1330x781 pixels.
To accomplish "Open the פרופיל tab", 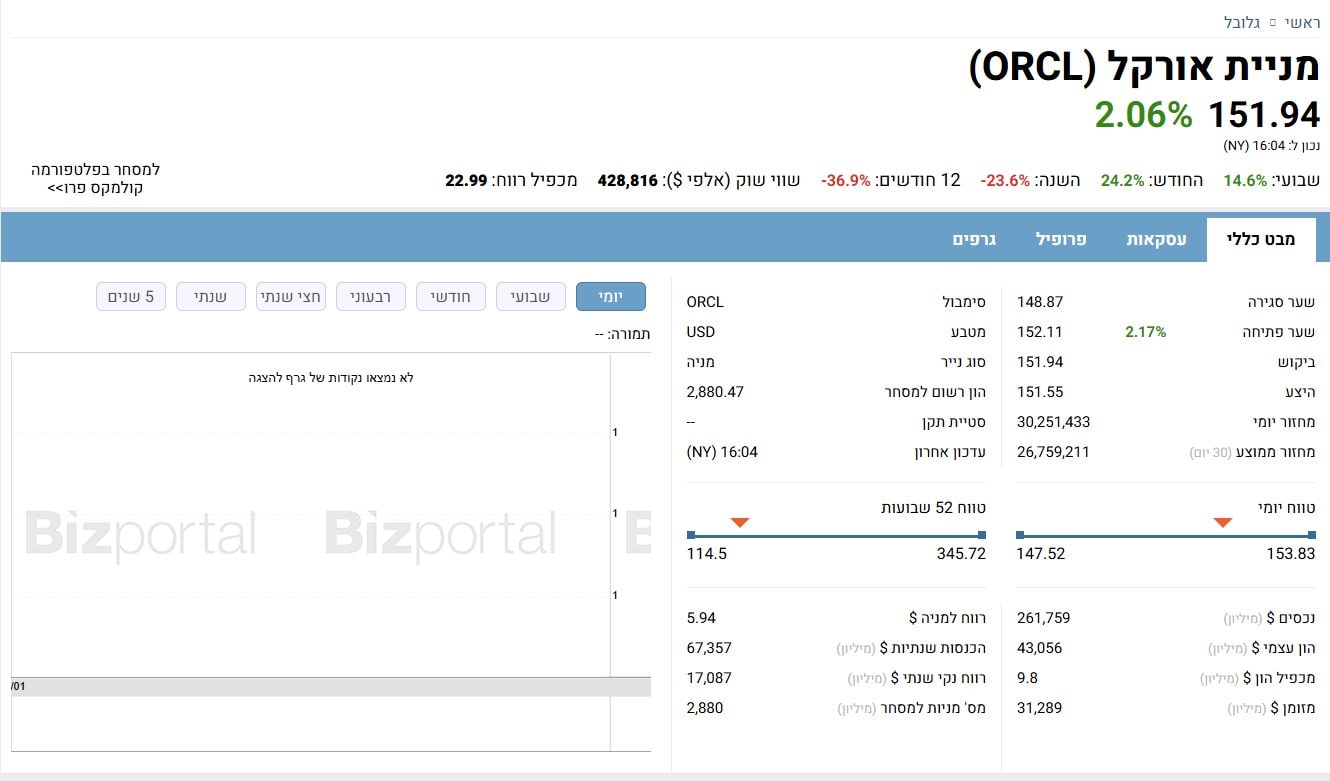I will pos(1061,240).
